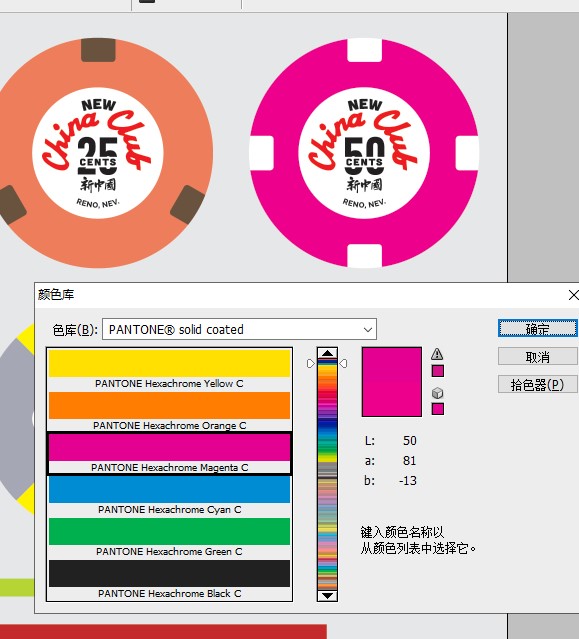Cancel with the 取消 button

click(537, 357)
